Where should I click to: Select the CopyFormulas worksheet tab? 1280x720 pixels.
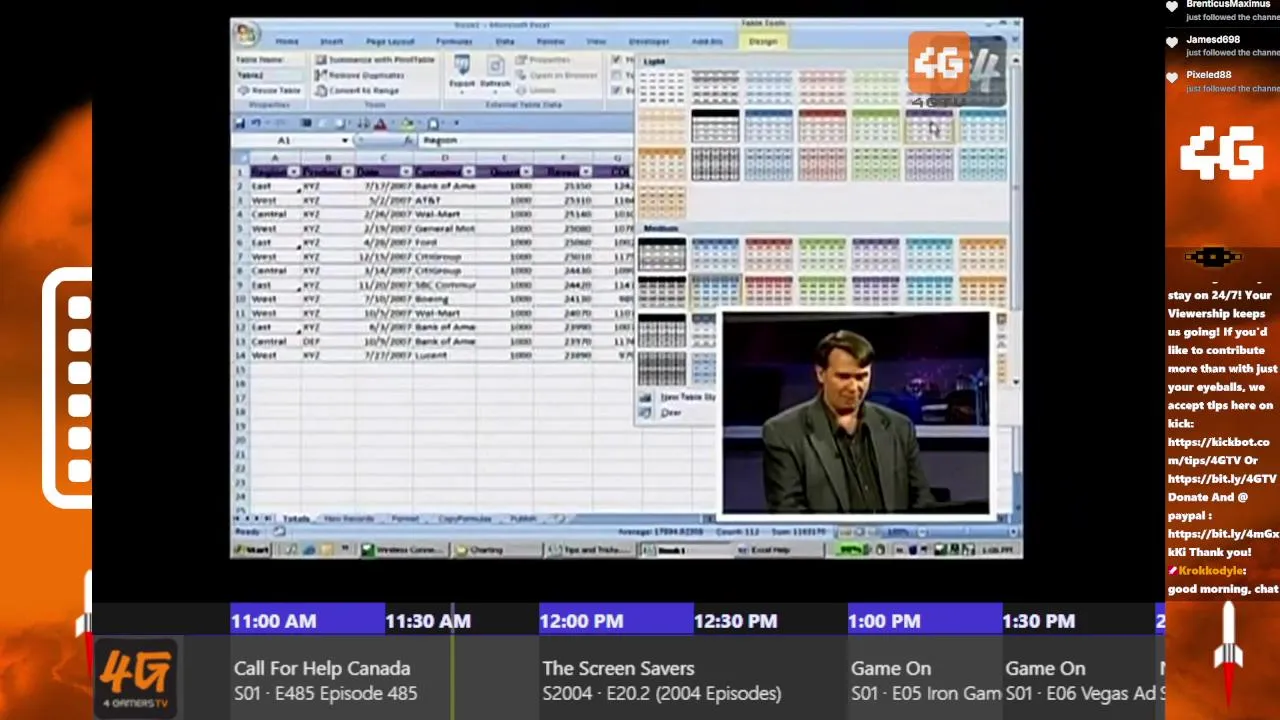[x=465, y=519]
